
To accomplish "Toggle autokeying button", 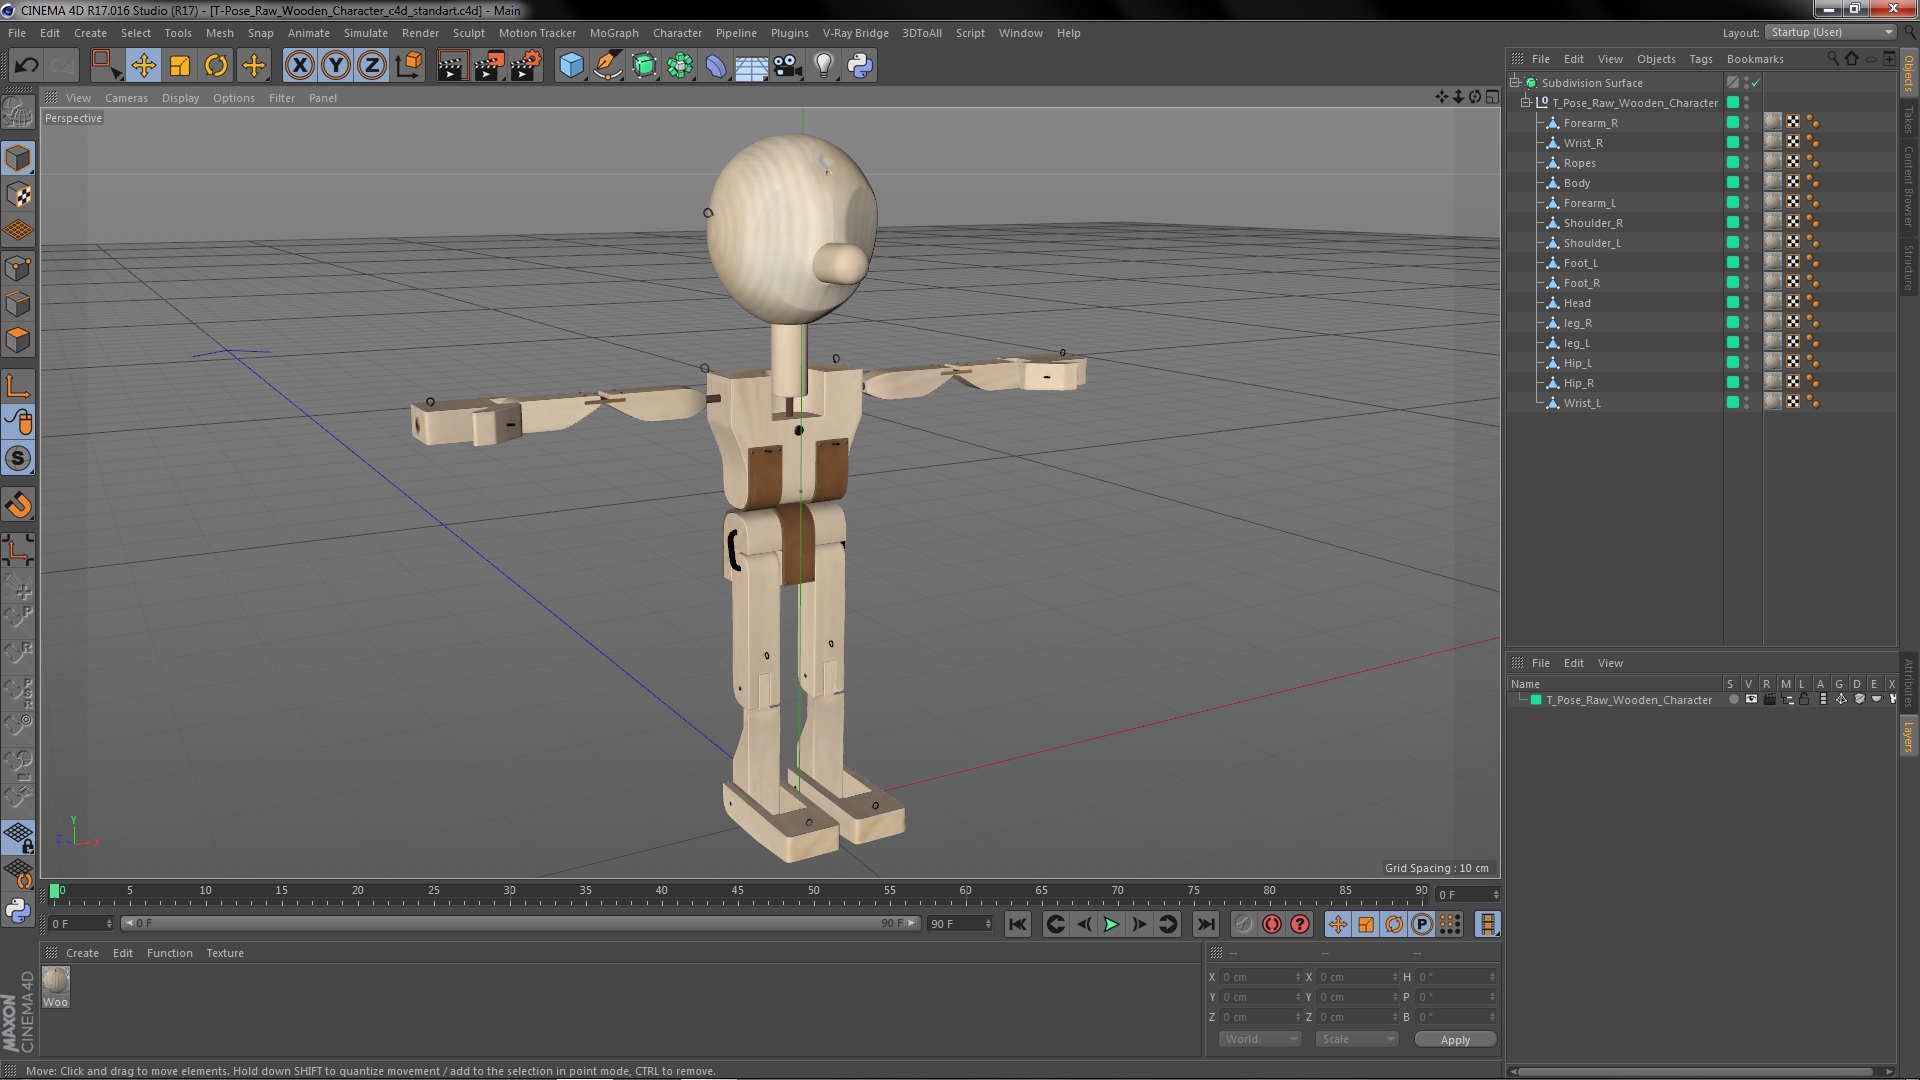I will 1272,925.
